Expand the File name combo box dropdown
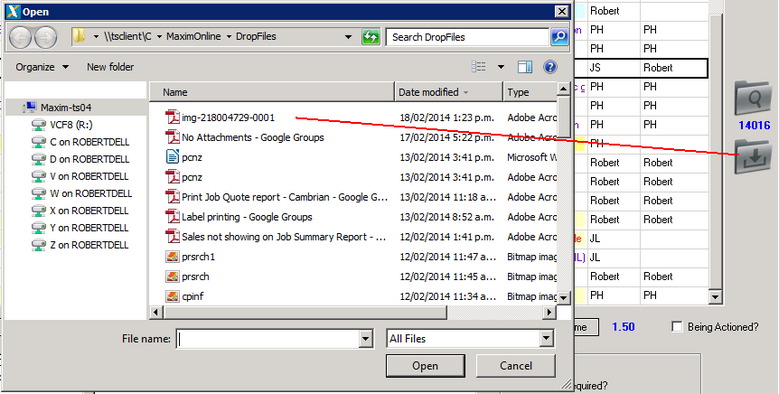The height and width of the screenshot is (394, 779). coord(366,339)
